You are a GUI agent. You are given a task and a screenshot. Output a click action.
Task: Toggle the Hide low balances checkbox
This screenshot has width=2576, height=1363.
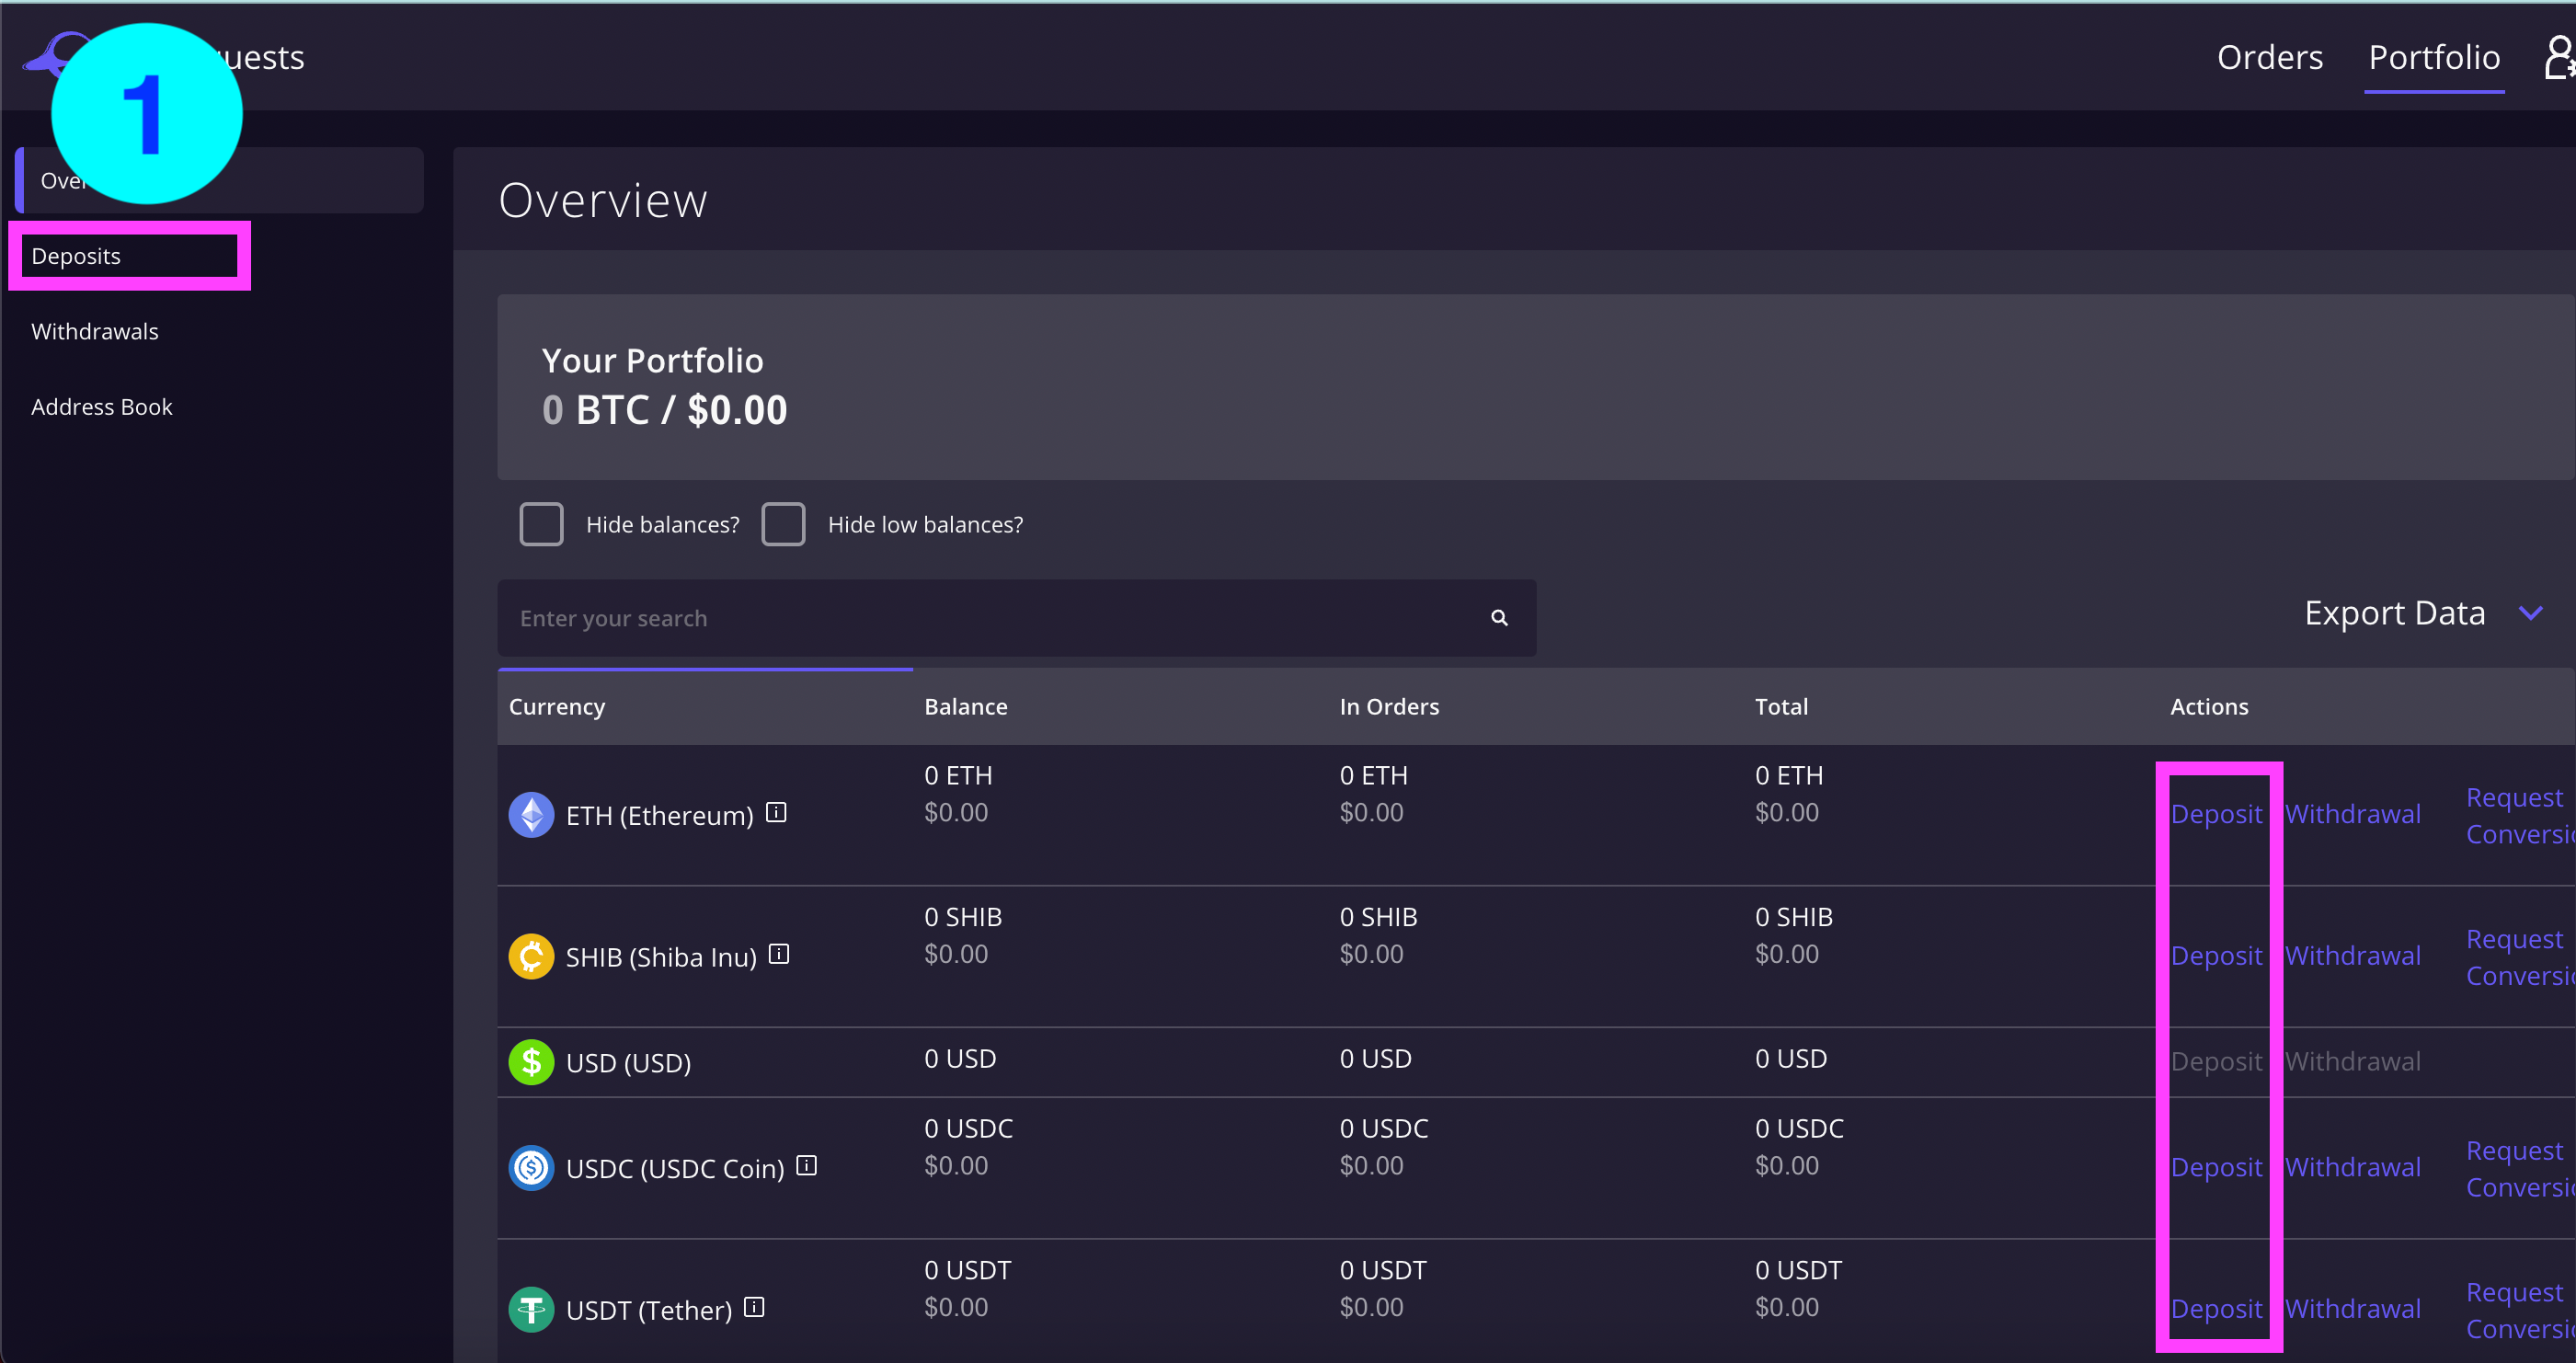(783, 524)
